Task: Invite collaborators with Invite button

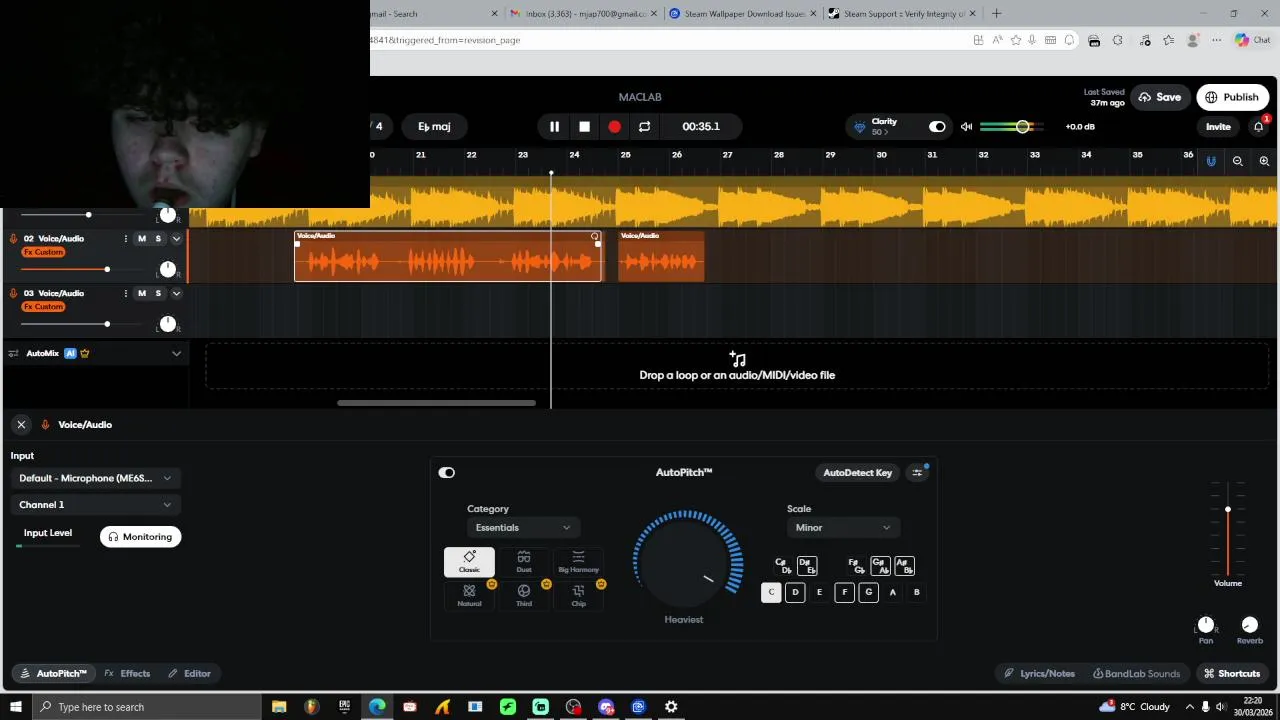Action: coord(1218,127)
